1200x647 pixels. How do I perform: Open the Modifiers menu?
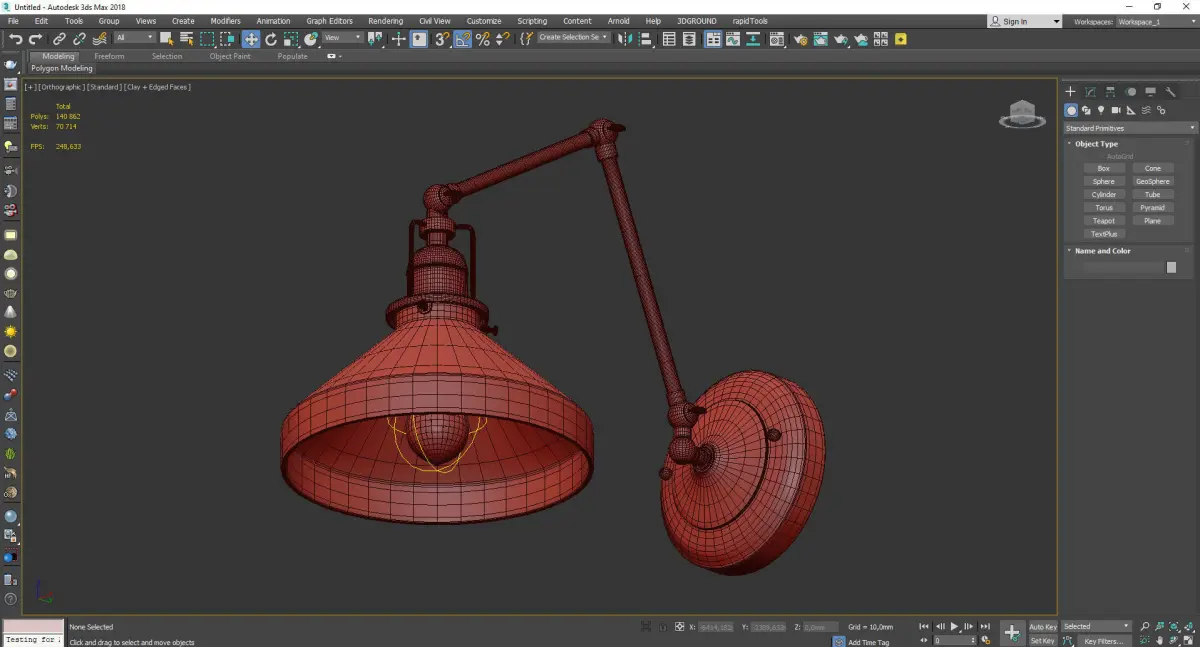click(225, 21)
